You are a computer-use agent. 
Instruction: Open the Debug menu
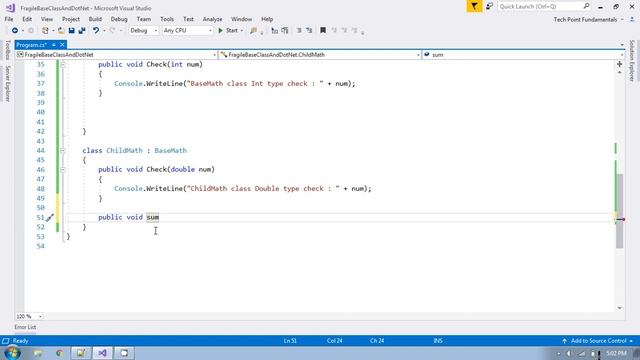coord(119,19)
